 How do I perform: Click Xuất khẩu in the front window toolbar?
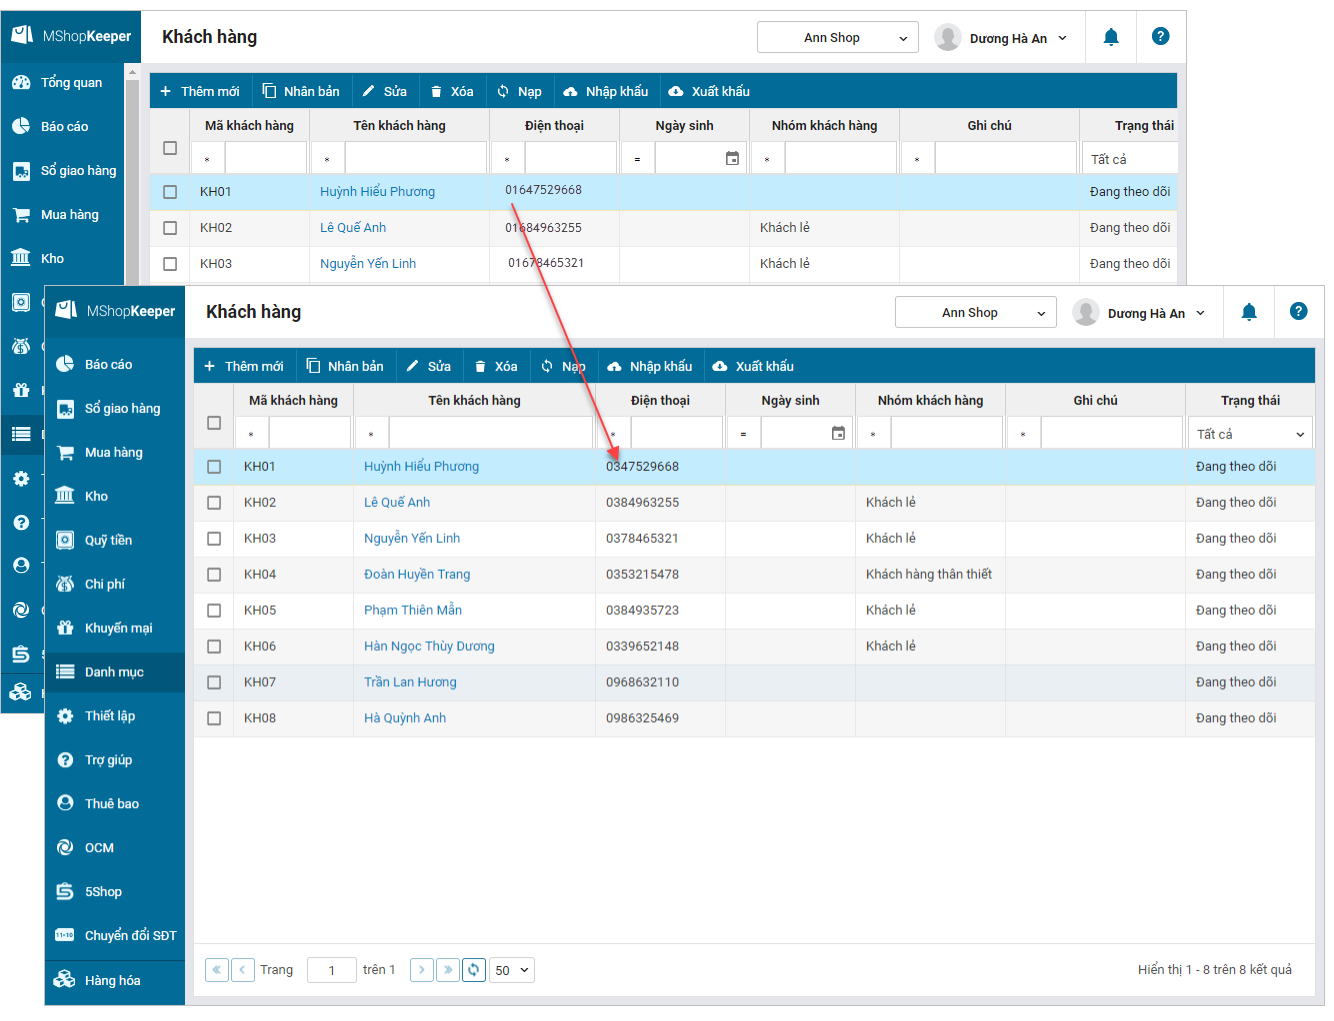click(x=753, y=366)
